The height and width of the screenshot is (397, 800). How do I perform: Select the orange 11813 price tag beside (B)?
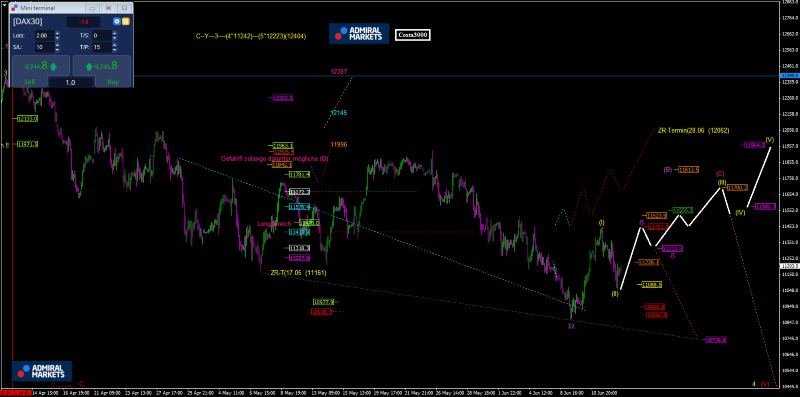click(689, 169)
